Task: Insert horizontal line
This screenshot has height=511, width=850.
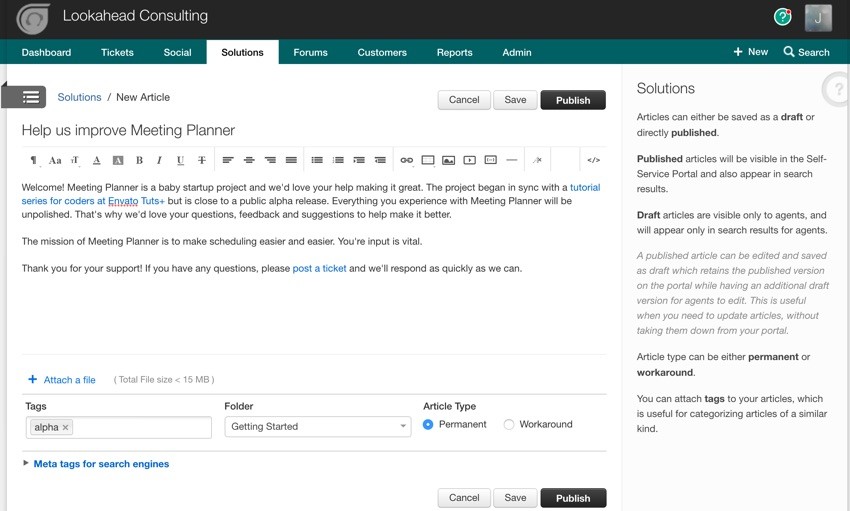Action: coord(511,160)
